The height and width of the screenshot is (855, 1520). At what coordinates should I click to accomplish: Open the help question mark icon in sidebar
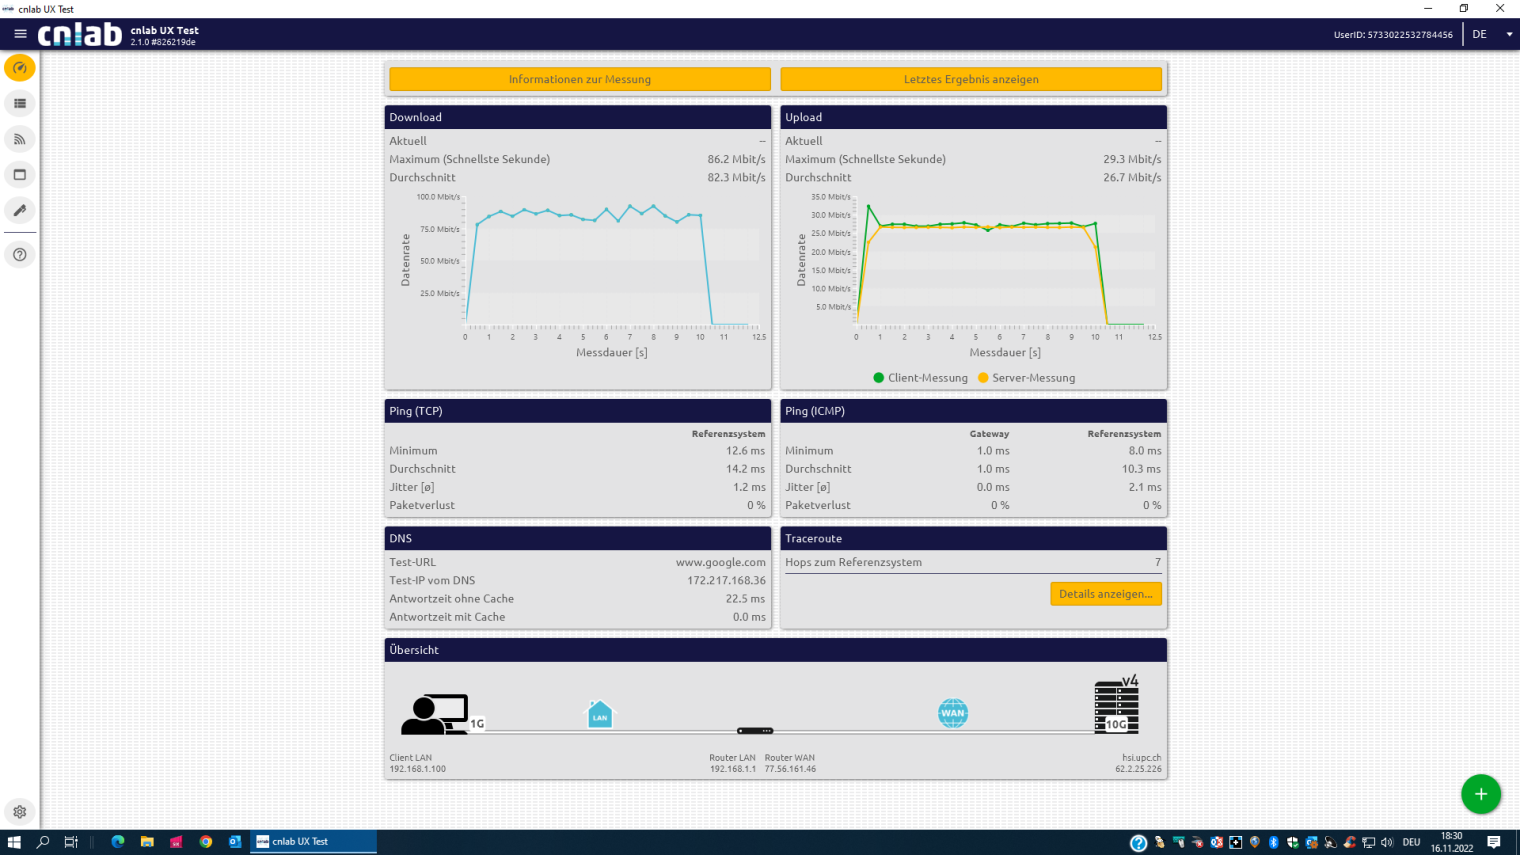(x=20, y=255)
